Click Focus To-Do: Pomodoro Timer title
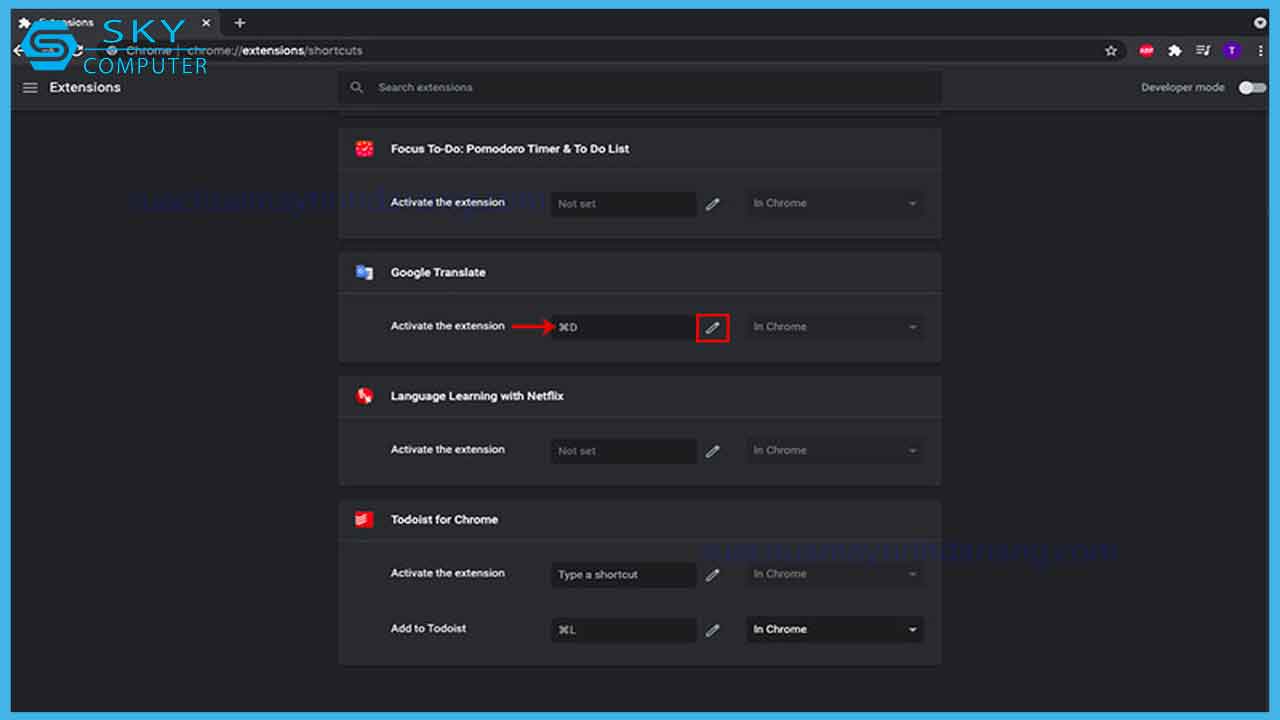The height and width of the screenshot is (720, 1280). tap(510, 149)
